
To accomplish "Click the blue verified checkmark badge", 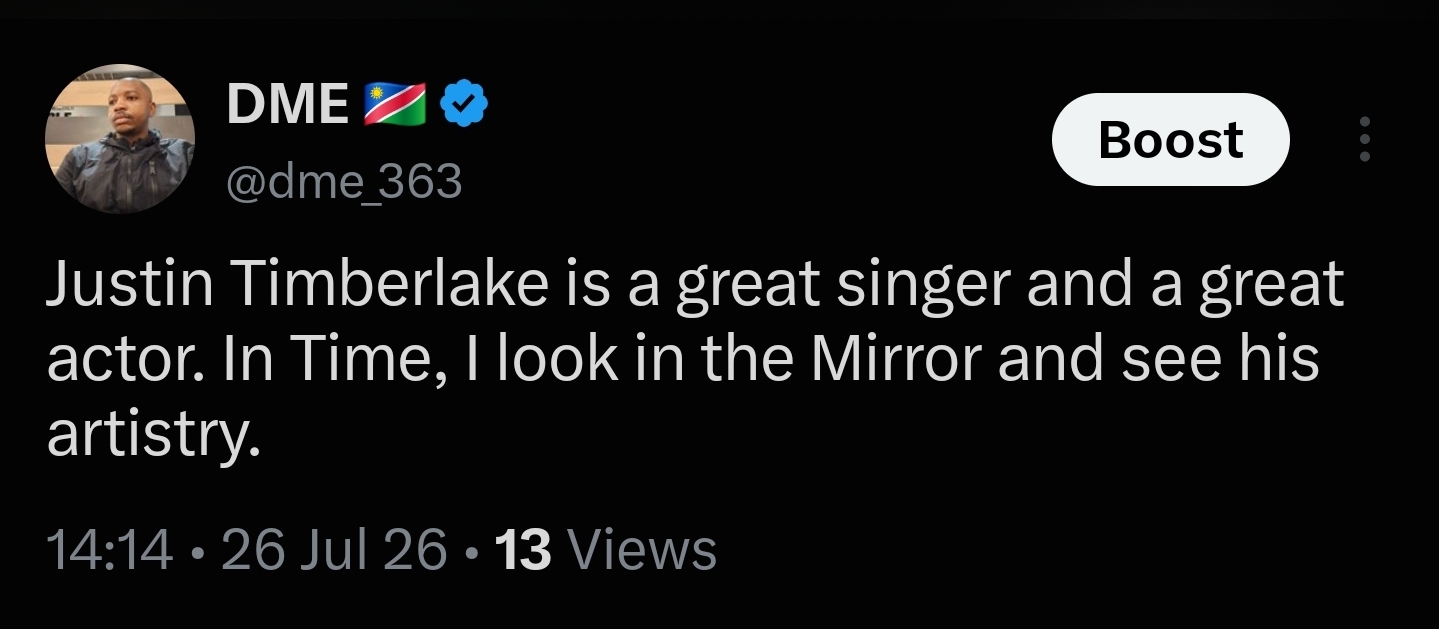I will (x=464, y=104).
